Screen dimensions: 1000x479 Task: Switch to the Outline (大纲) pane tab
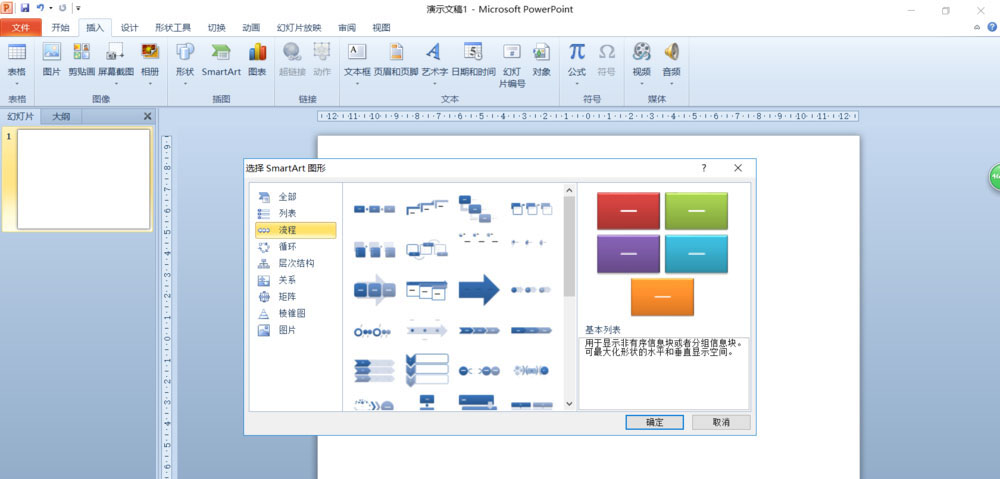tap(61, 116)
